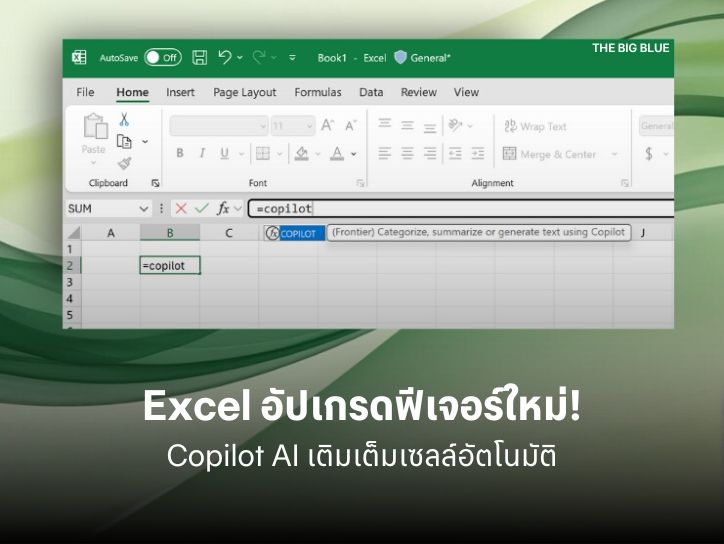724x544 pixels.
Task: Expand the Paste options arrow
Action: 94,162
